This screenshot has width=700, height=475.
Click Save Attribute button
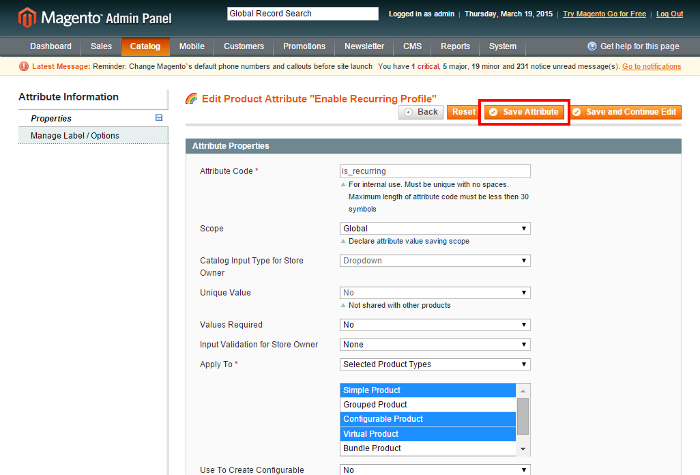[524, 112]
